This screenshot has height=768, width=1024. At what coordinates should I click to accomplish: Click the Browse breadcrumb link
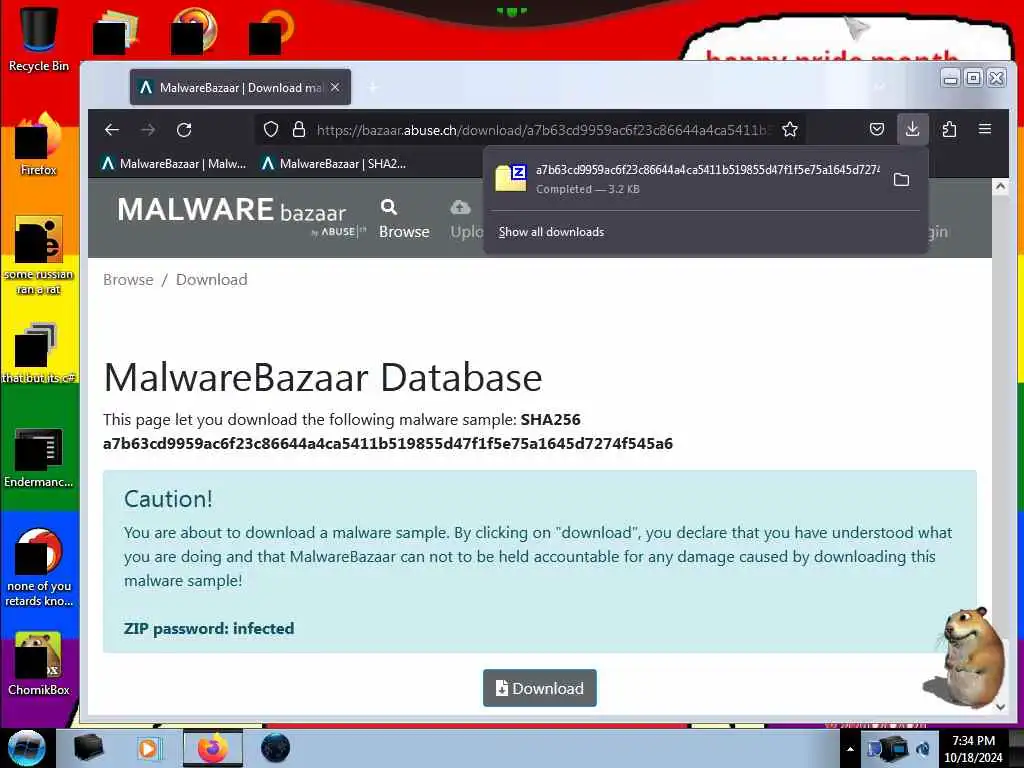[128, 280]
